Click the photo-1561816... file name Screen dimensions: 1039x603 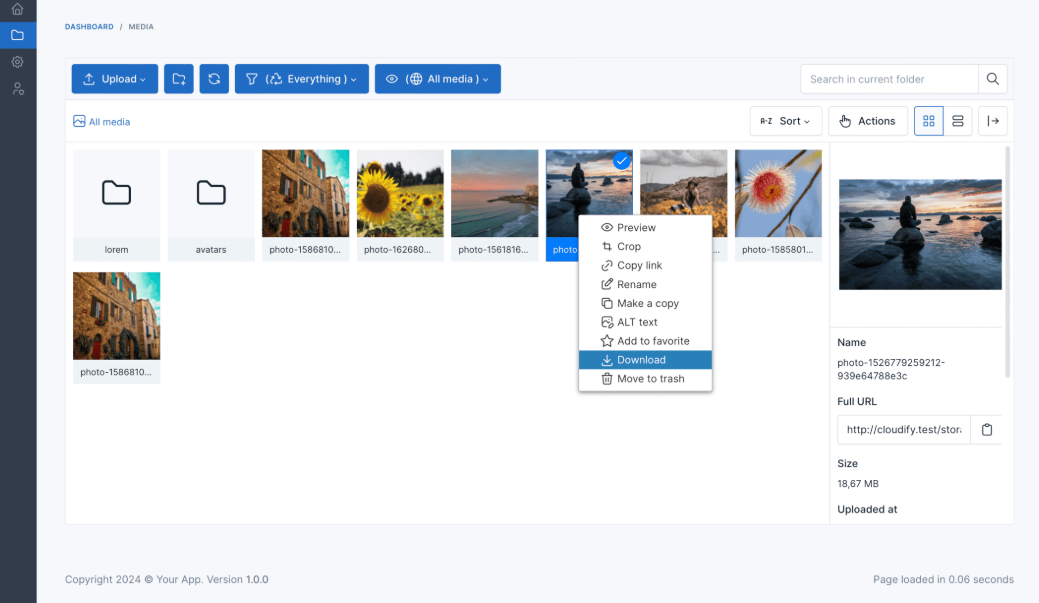click(494, 250)
